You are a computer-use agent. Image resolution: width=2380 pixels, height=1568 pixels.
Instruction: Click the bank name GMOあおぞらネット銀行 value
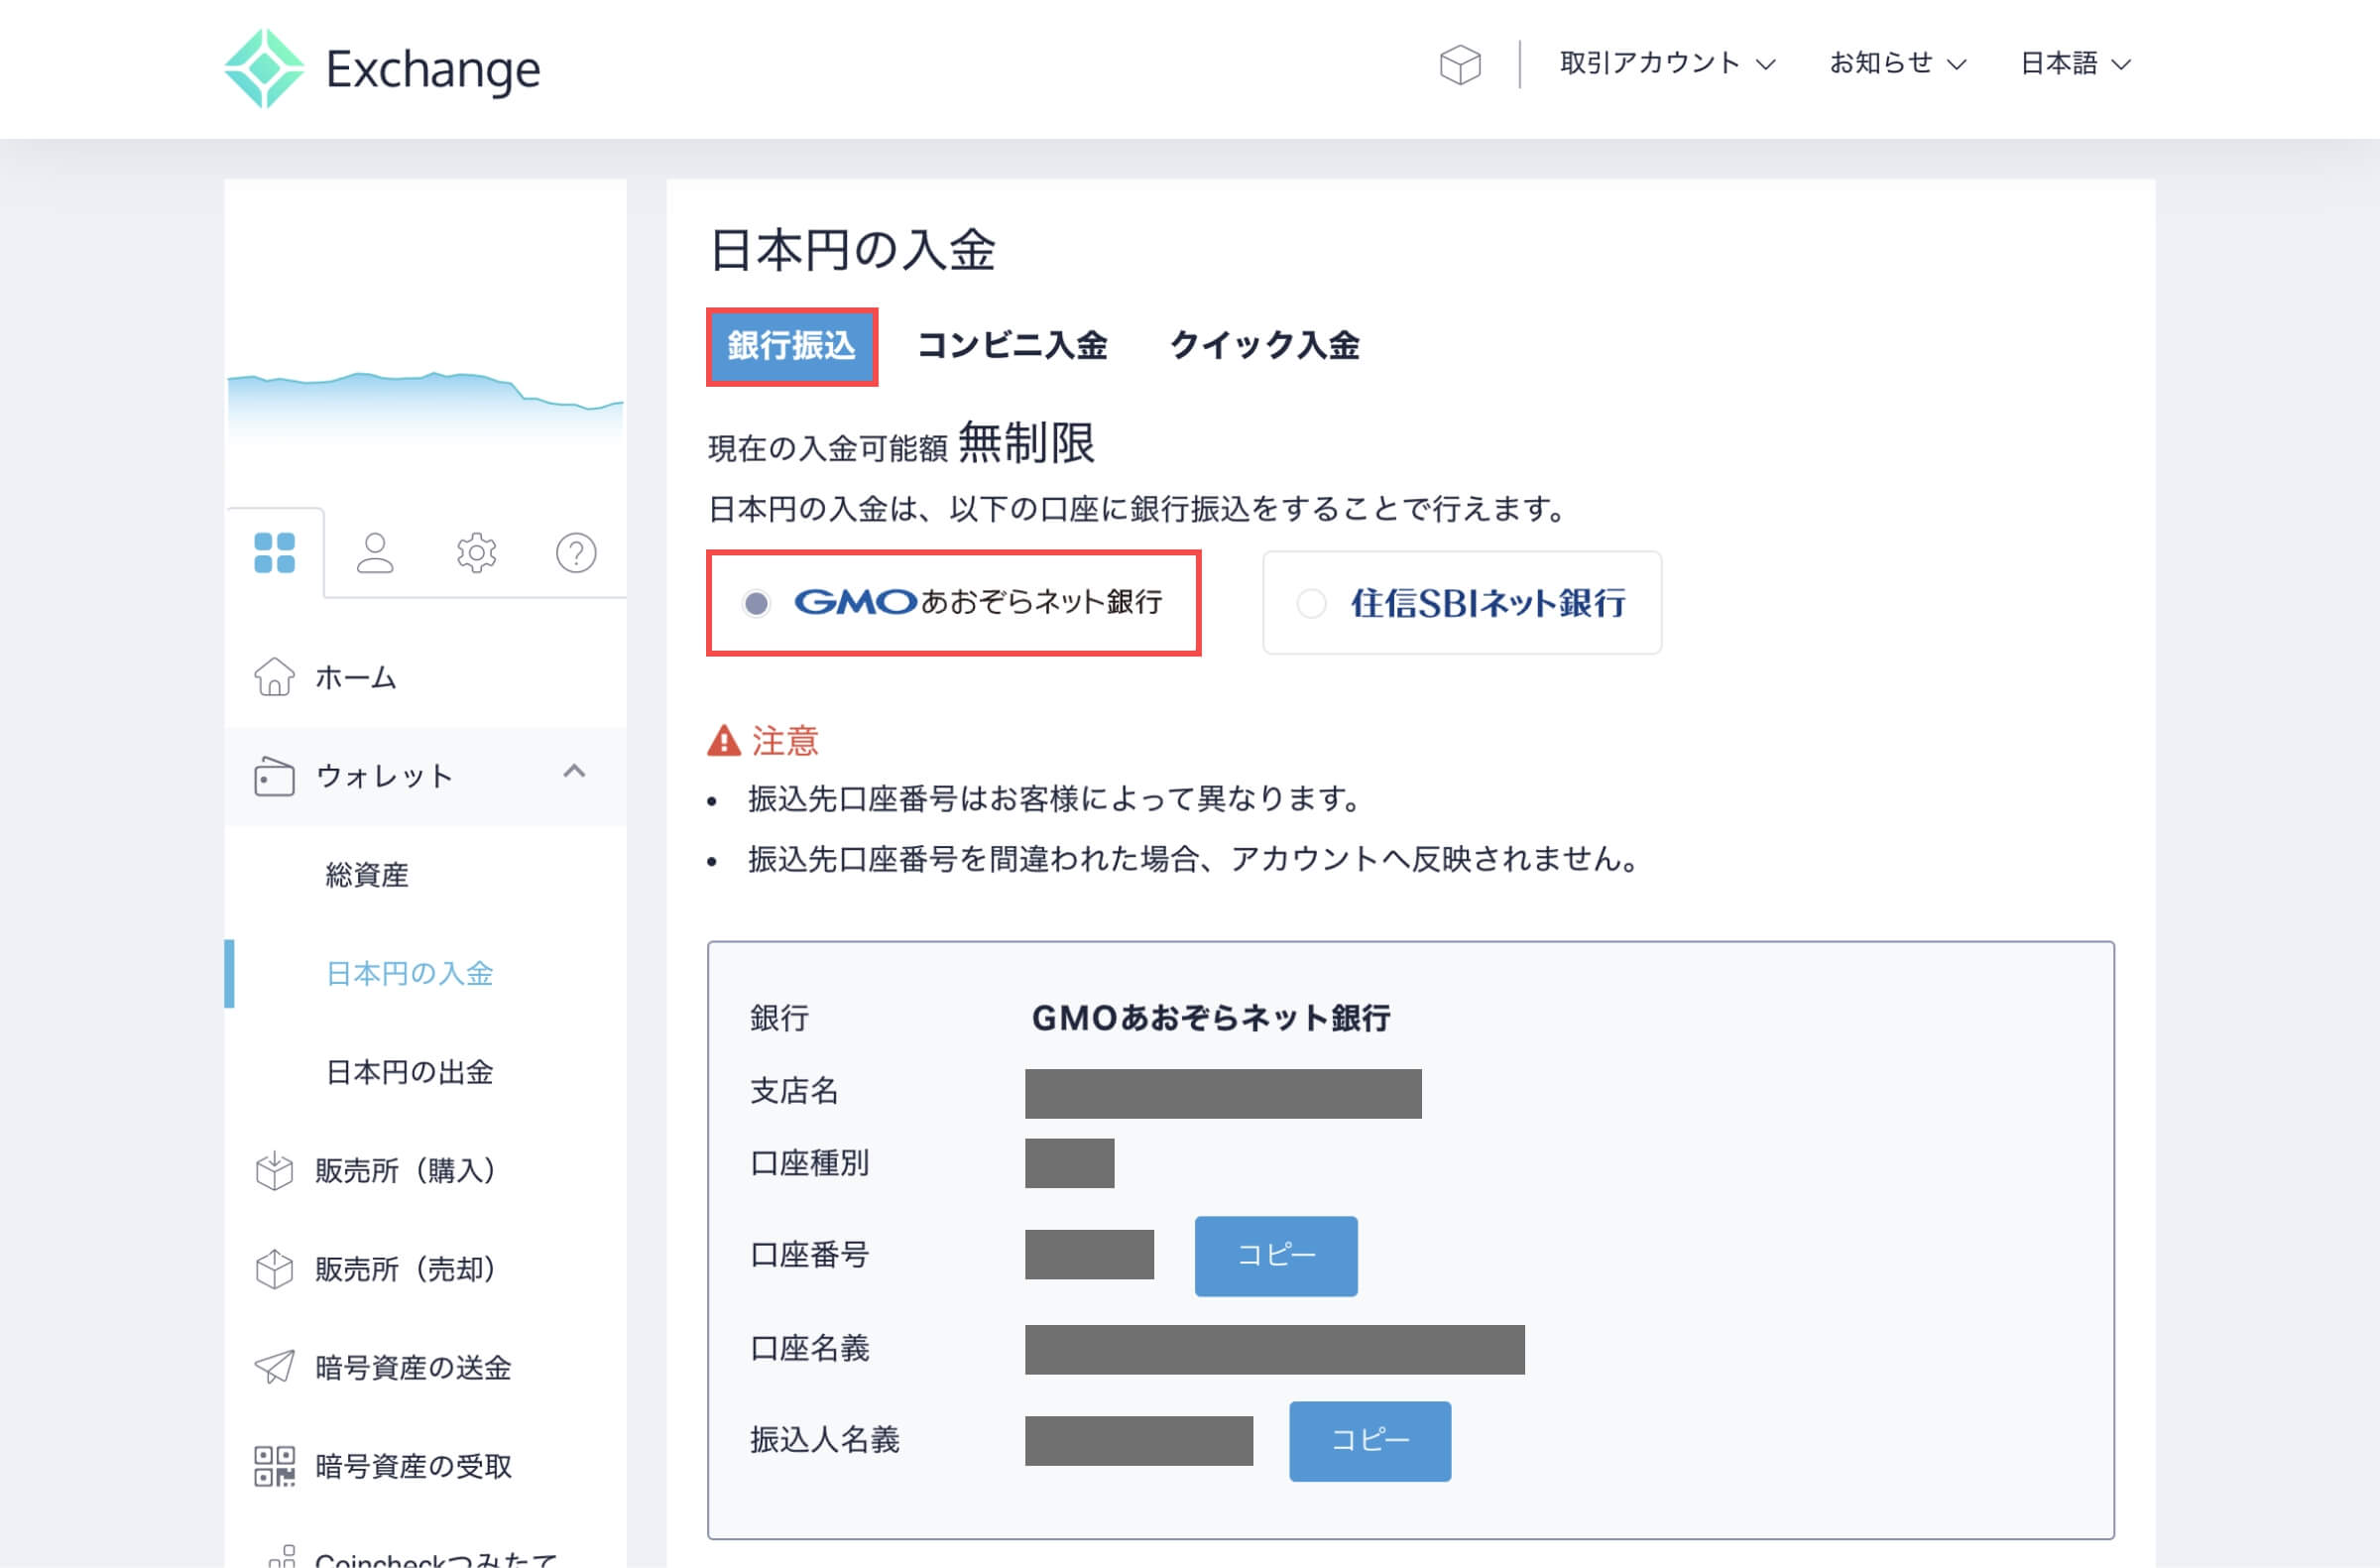[x=1211, y=1018]
